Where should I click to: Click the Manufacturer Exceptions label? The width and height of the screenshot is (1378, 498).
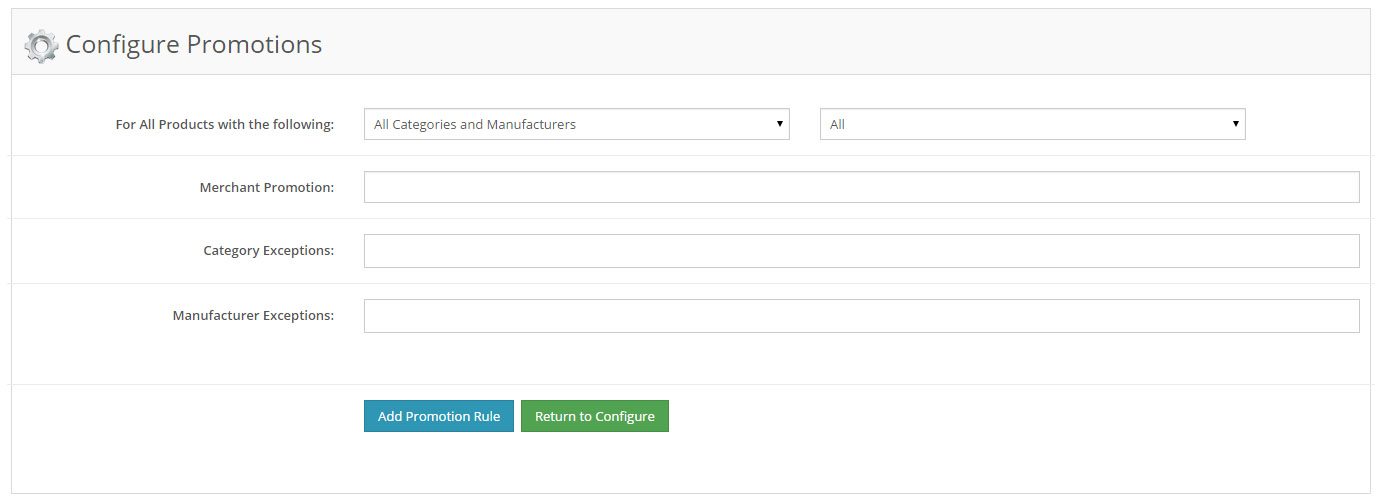click(254, 316)
